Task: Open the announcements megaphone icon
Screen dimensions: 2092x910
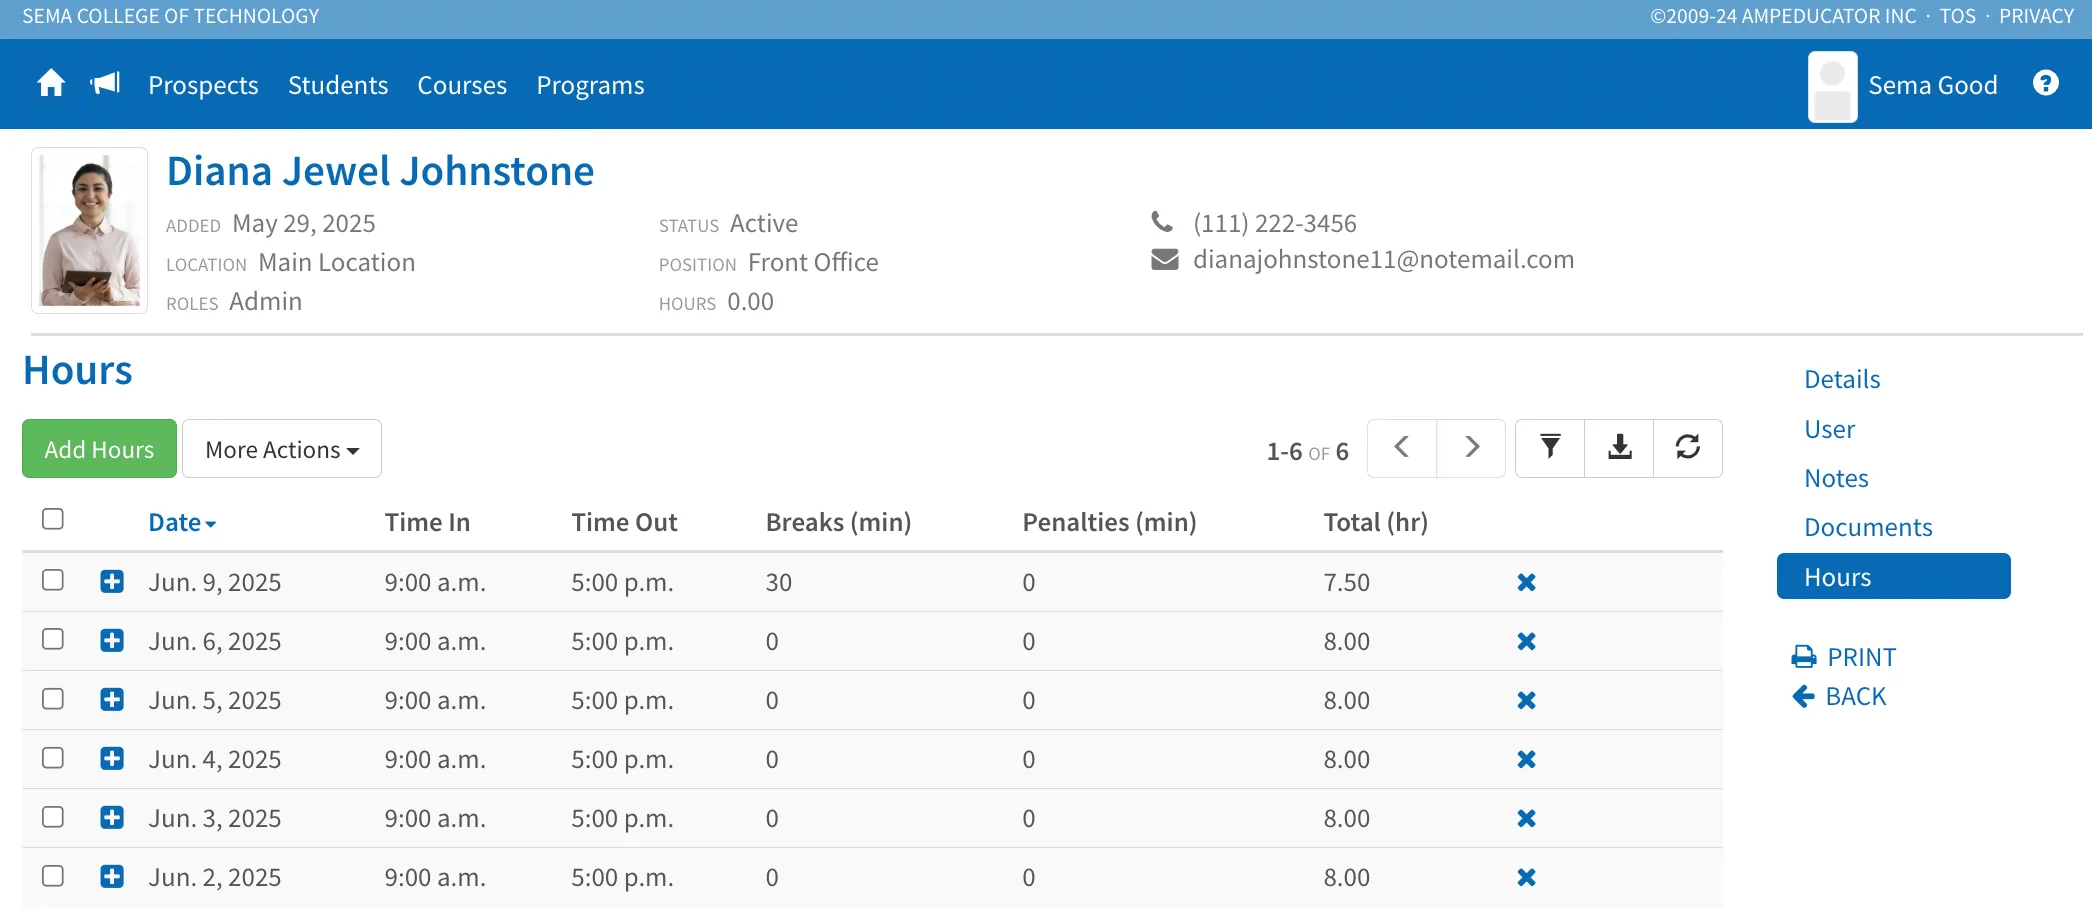Action: (105, 84)
